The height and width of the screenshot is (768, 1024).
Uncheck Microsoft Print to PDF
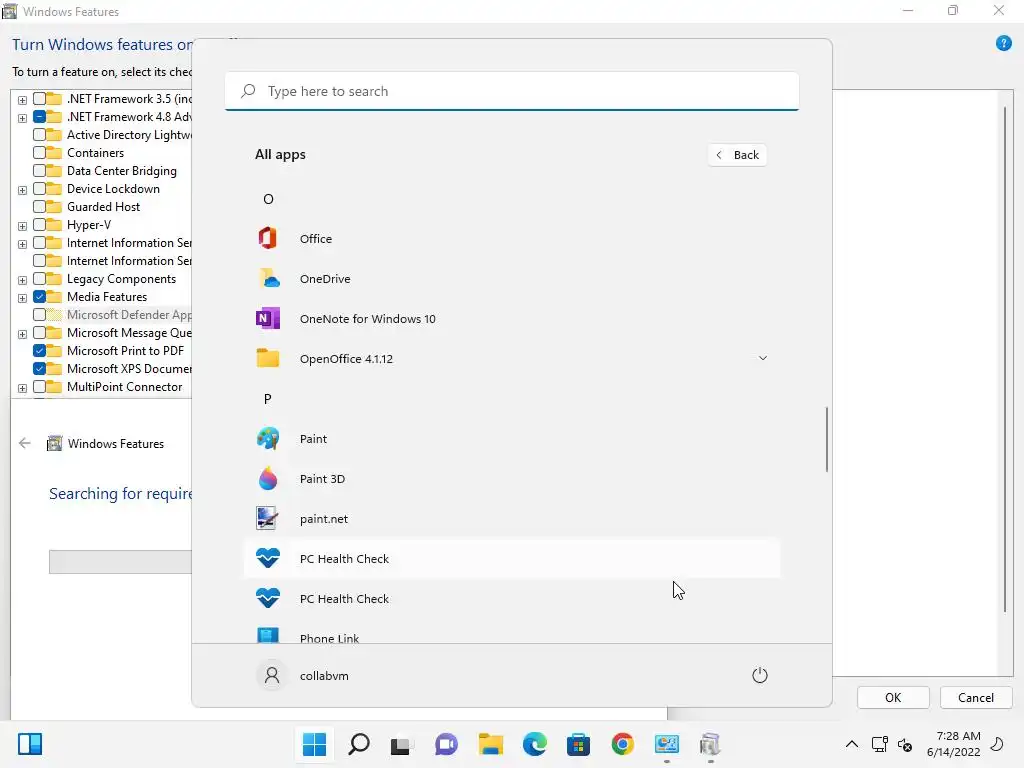tap(39, 351)
